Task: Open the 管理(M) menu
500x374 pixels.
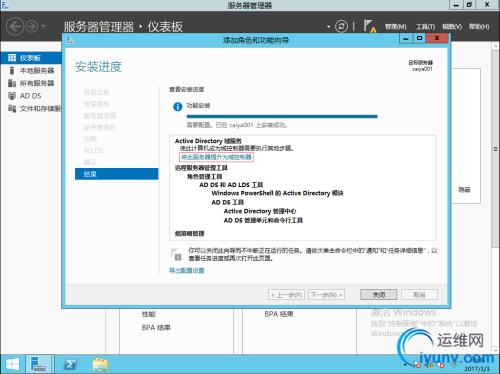Action: 395,27
